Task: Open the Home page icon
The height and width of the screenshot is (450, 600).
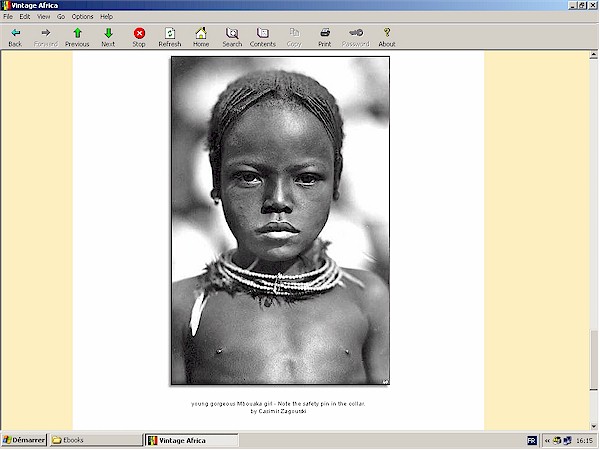Action: tap(201, 33)
